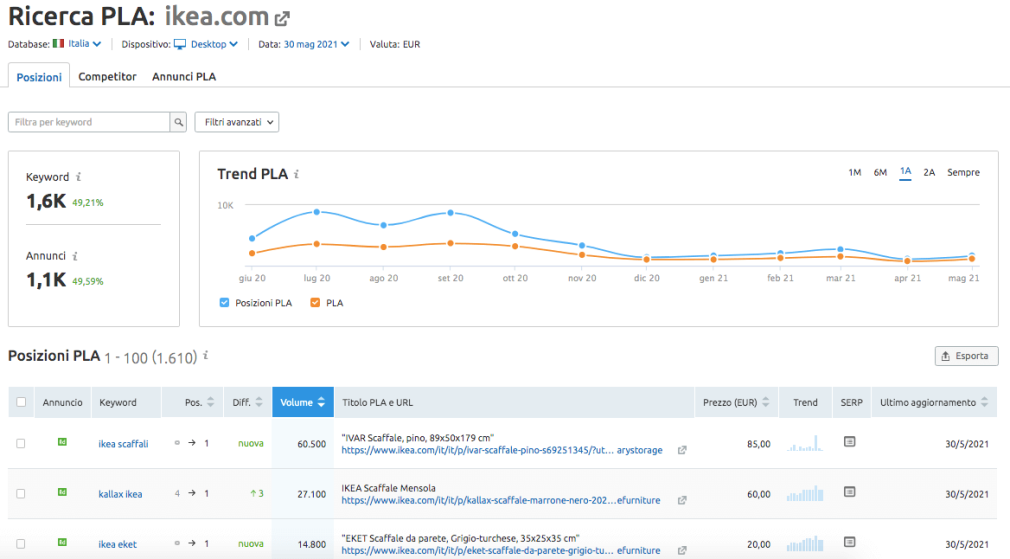Open the ivar-scaffale-pino product URL
This screenshot has height=559, width=1010.
(502, 450)
